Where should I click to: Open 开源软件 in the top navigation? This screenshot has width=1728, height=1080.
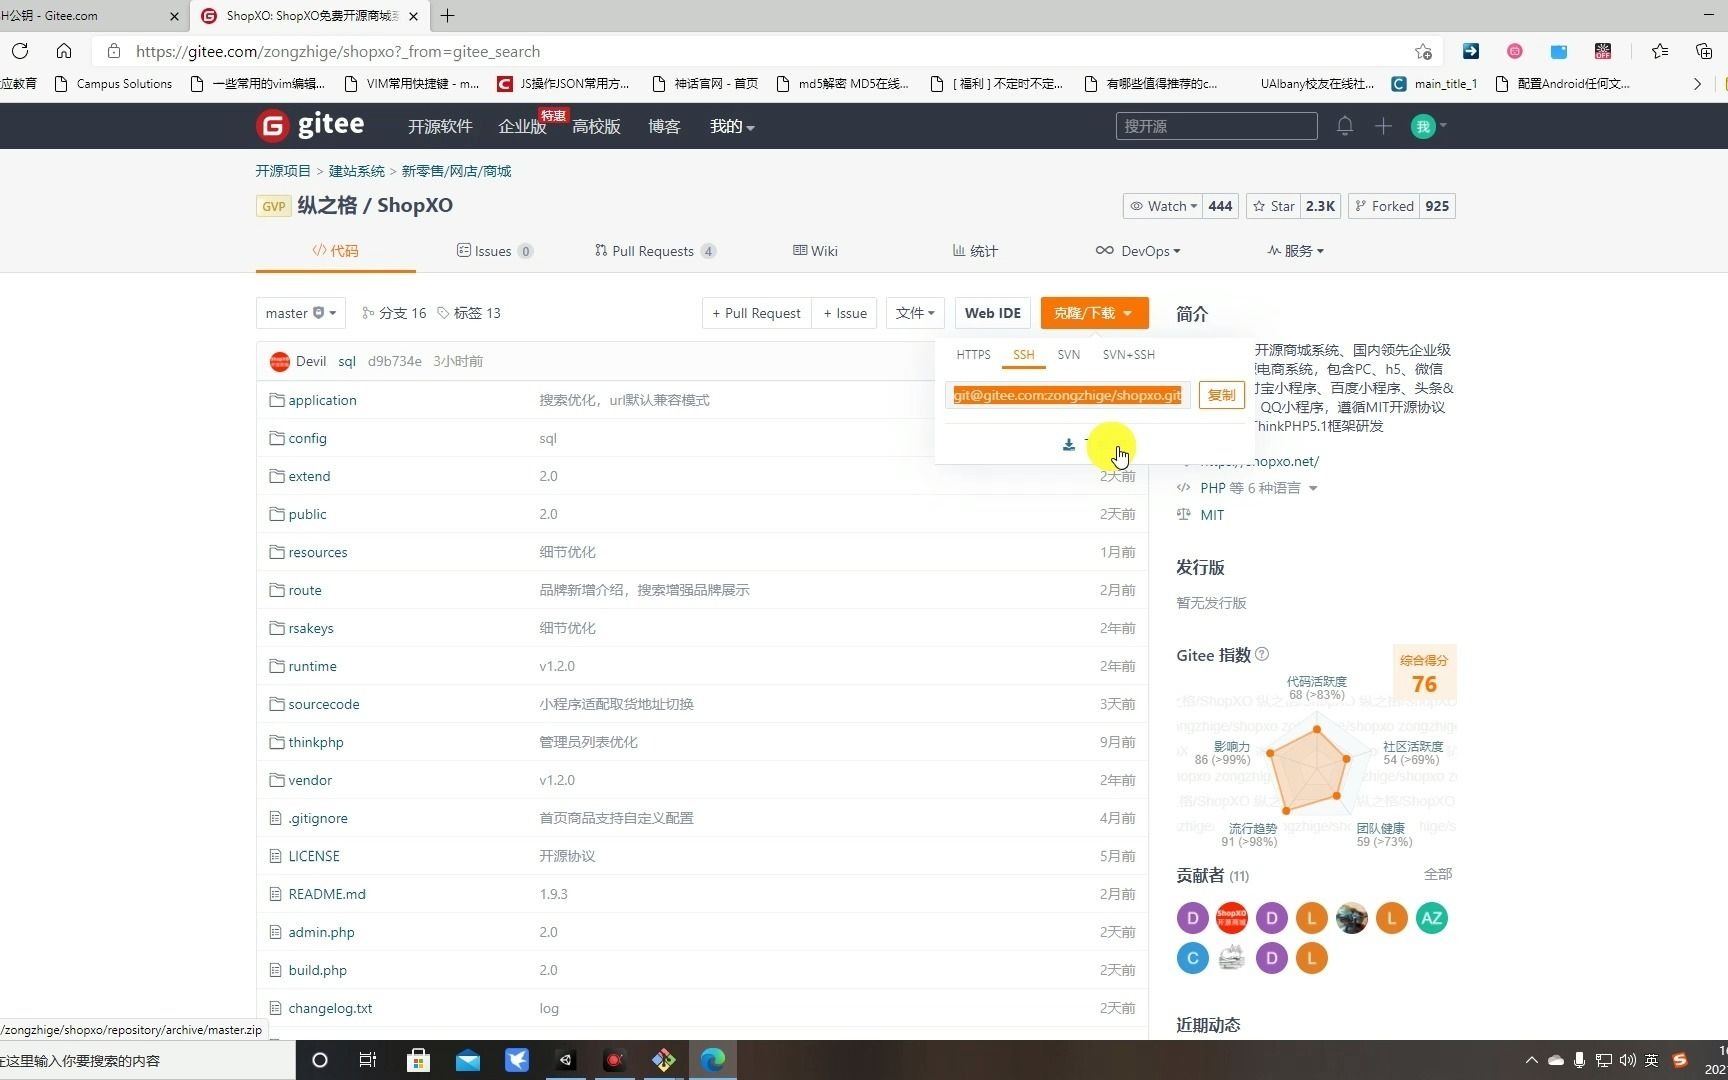tap(440, 126)
